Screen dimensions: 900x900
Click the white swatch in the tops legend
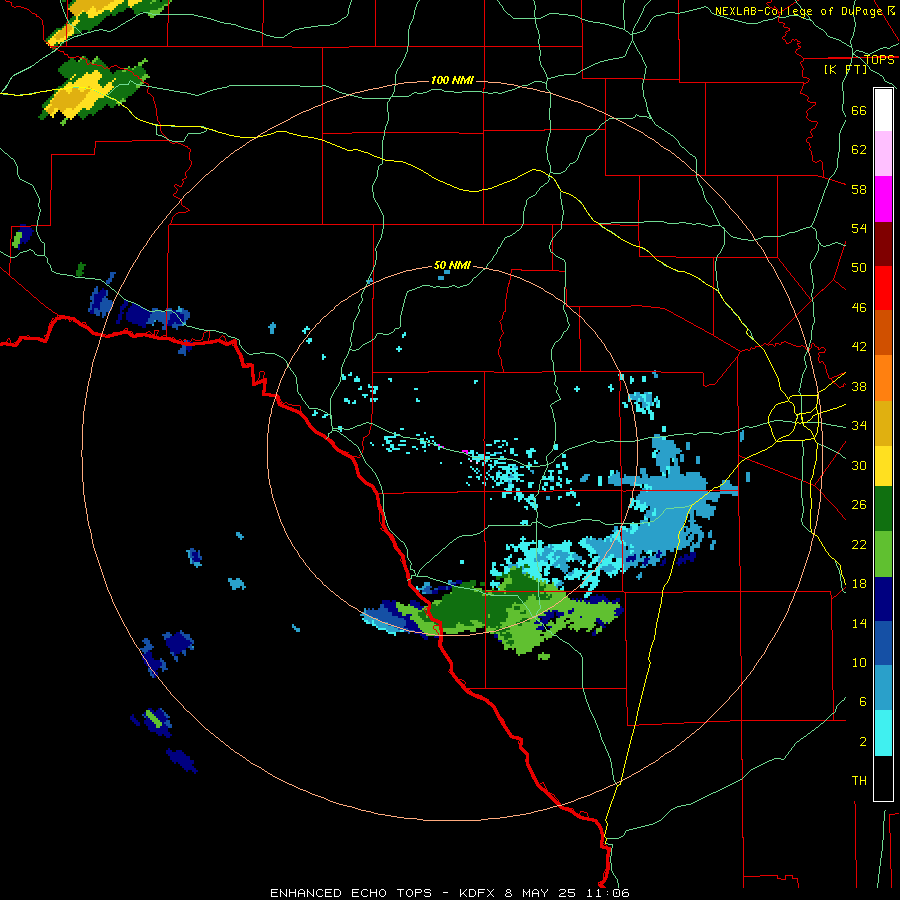pyautogui.click(x=883, y=110)
